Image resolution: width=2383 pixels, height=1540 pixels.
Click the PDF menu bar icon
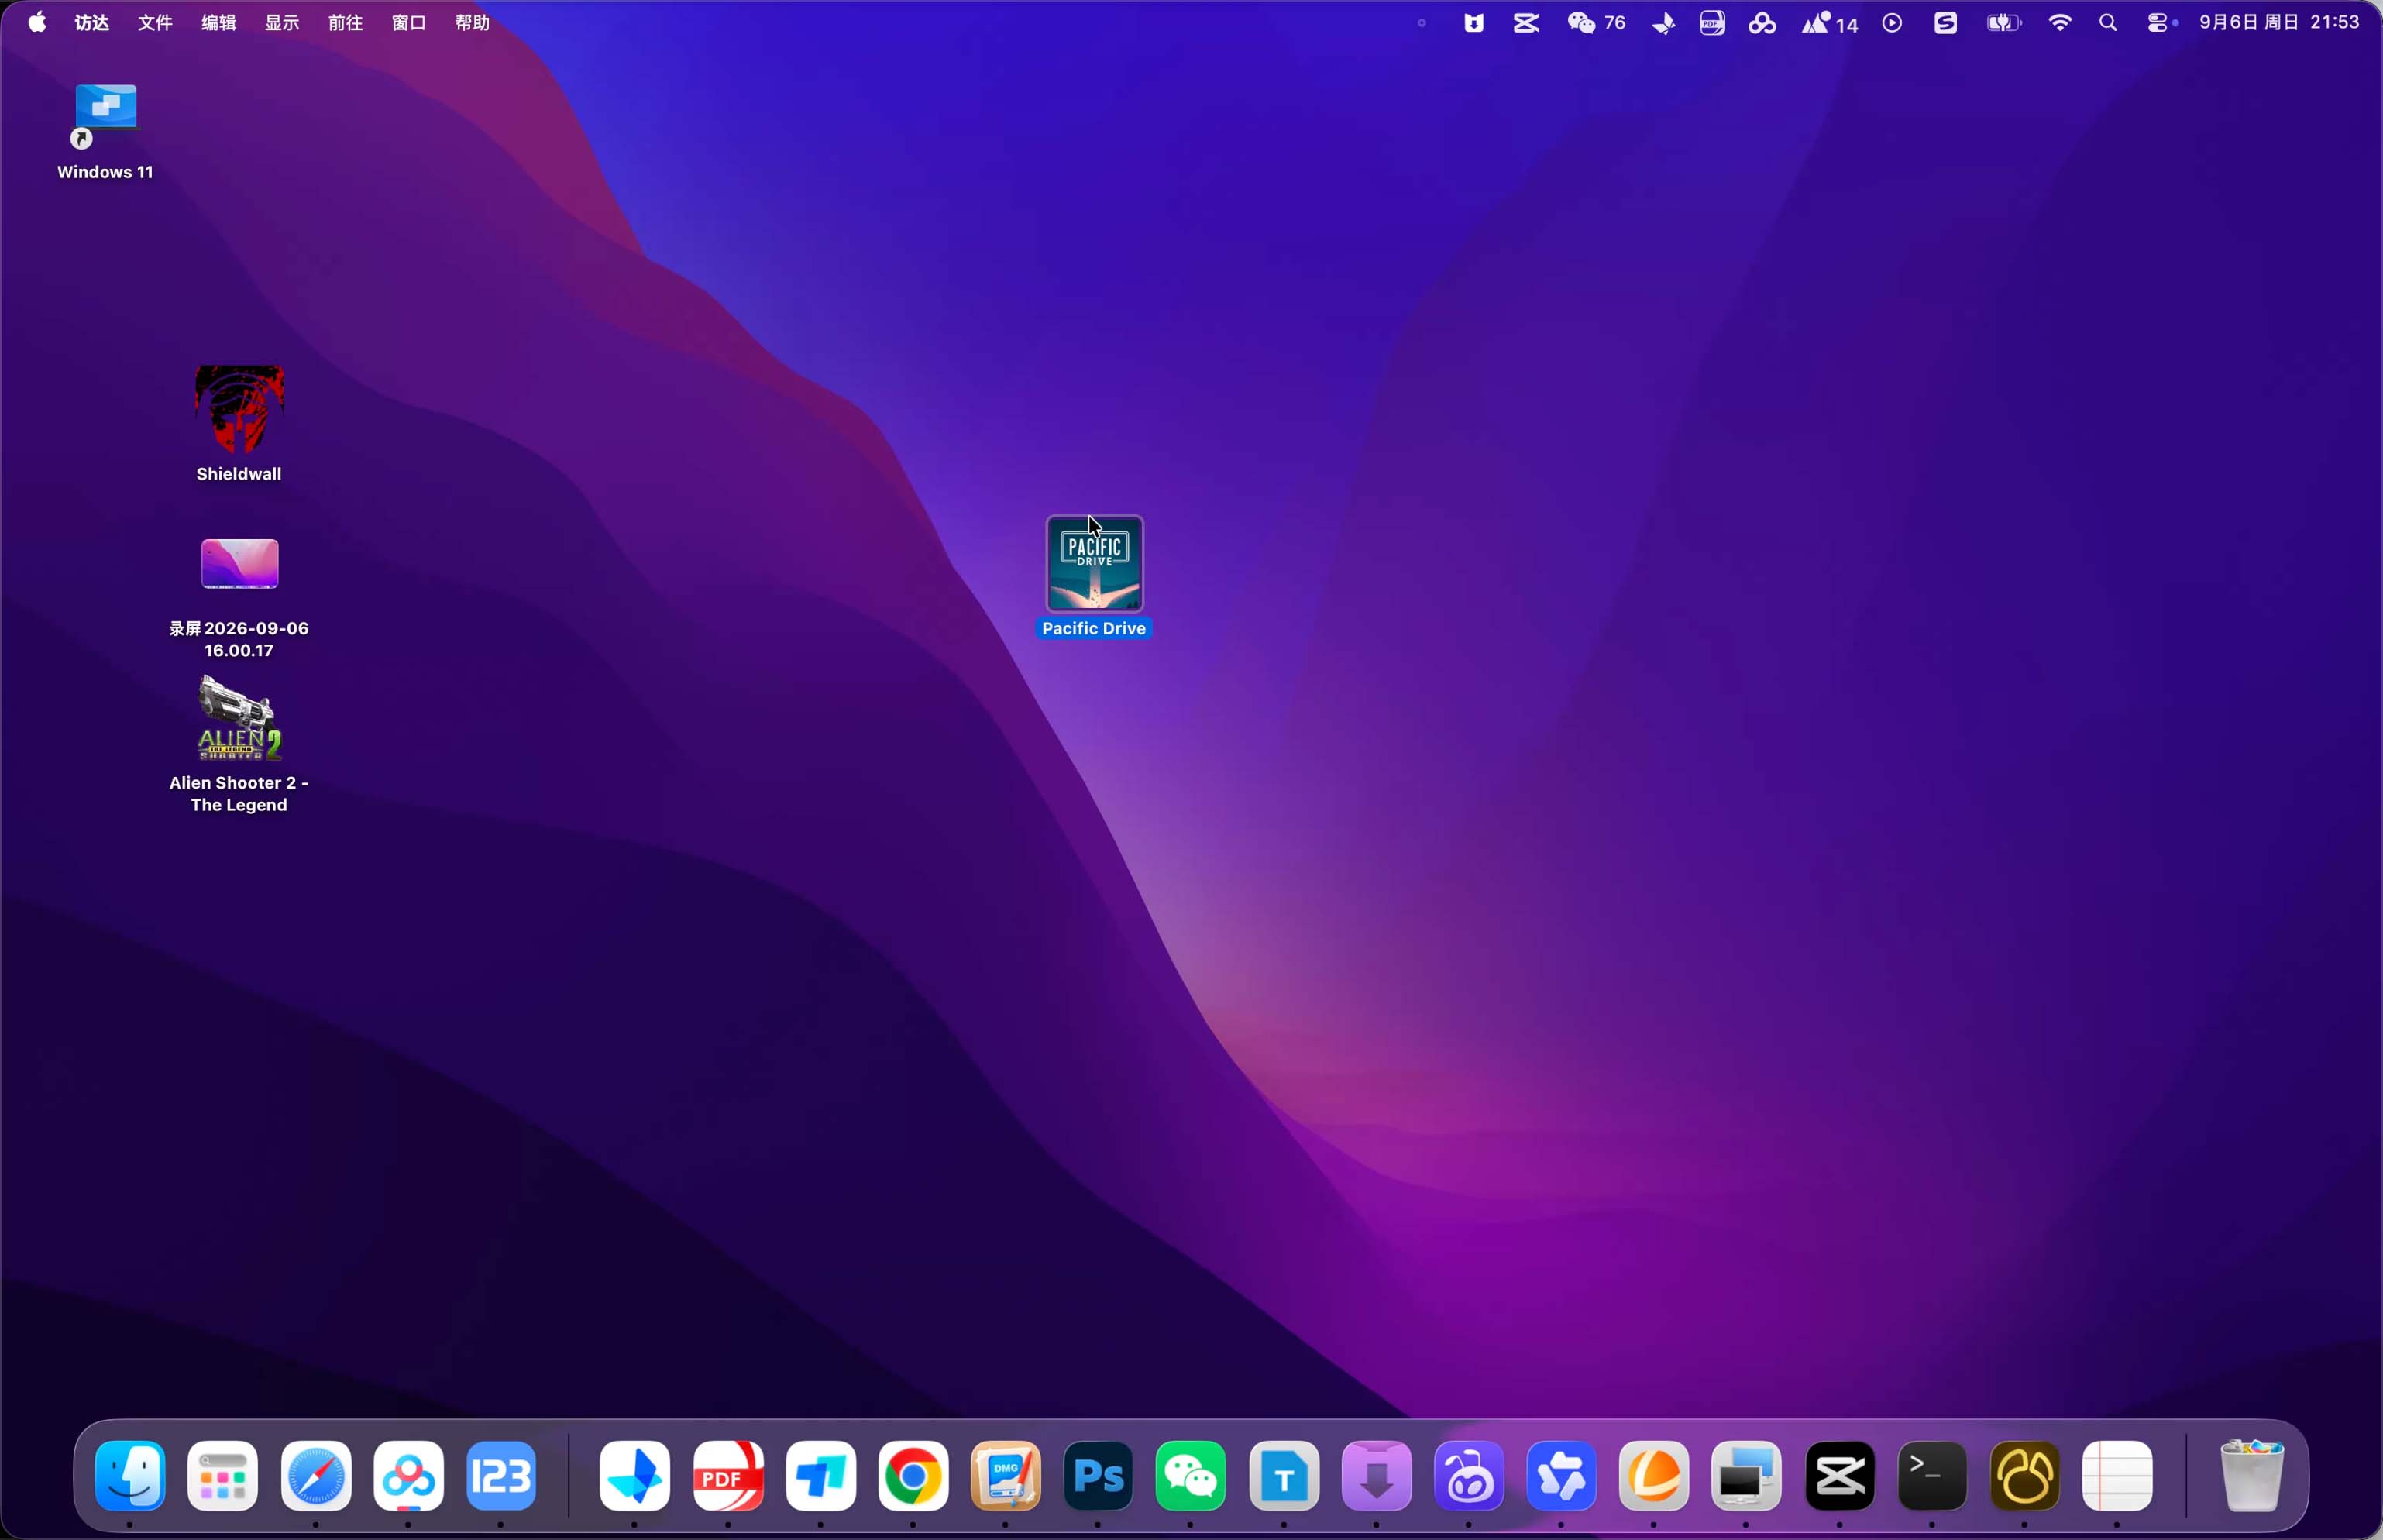click(1713, 23)
